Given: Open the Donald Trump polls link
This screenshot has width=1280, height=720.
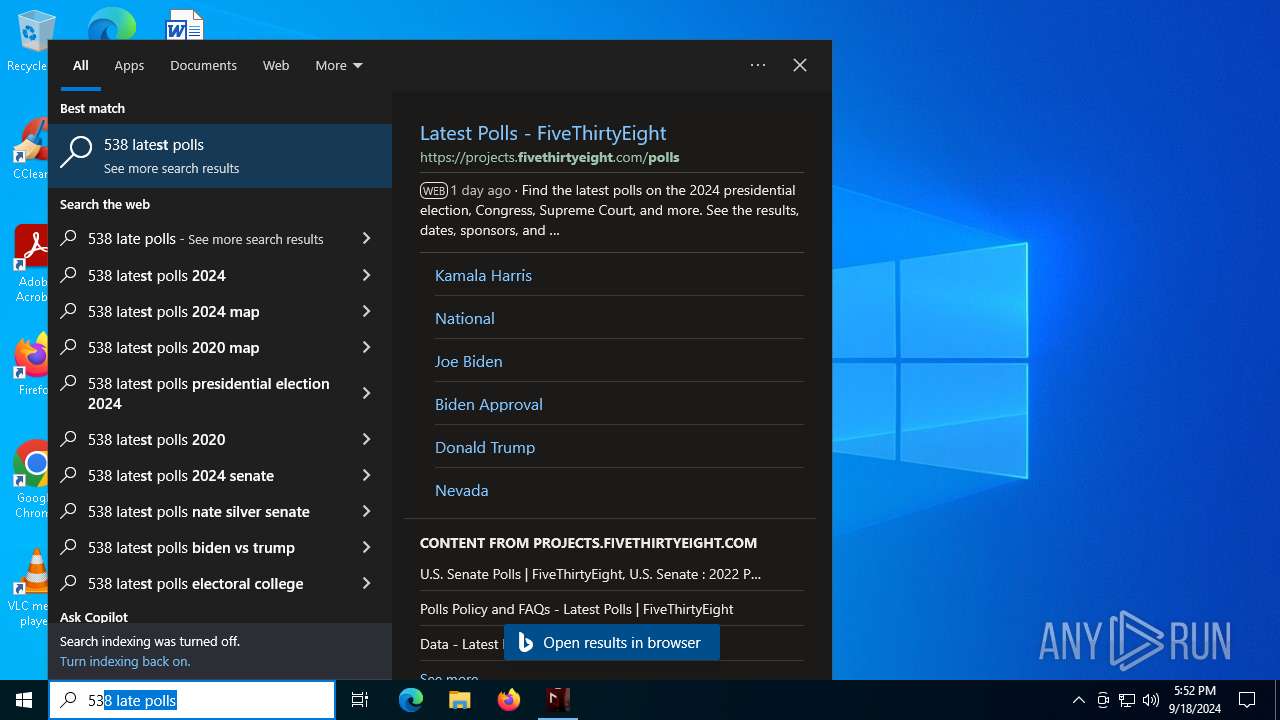Looking at the screenshot, I should [485, 447].
